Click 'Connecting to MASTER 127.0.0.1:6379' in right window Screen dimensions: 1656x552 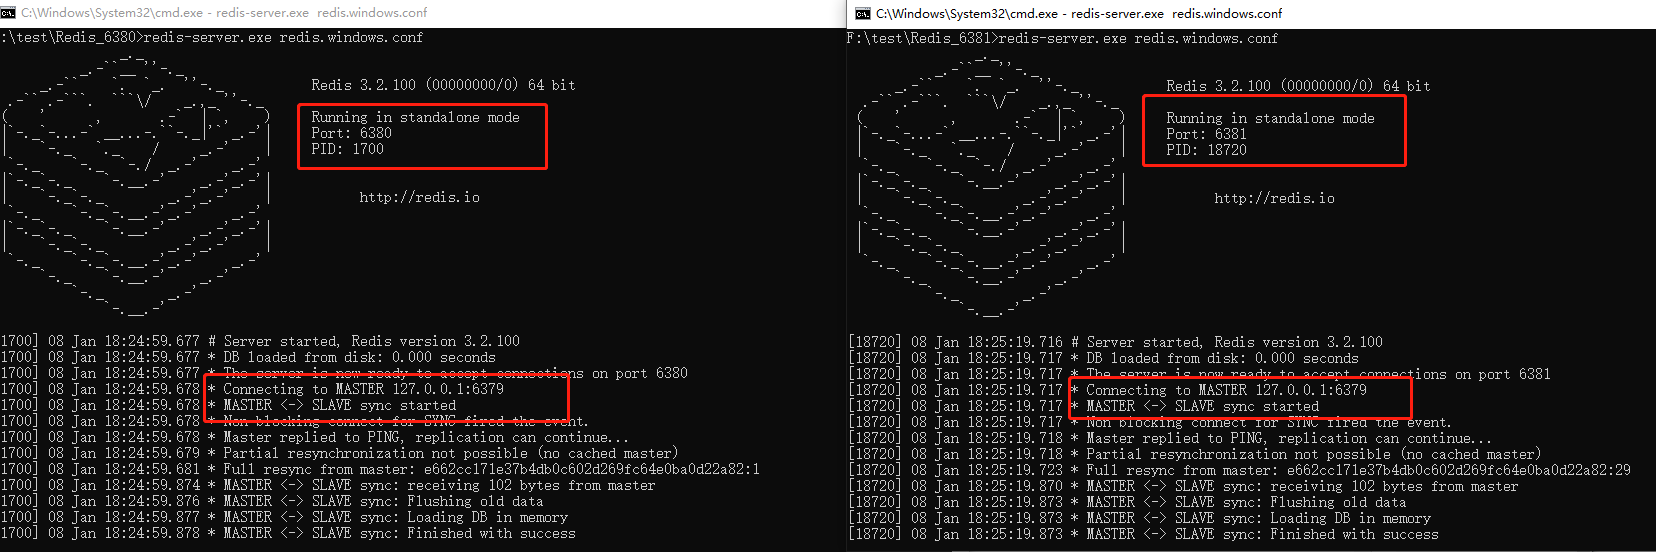[x=1226, y=391]
